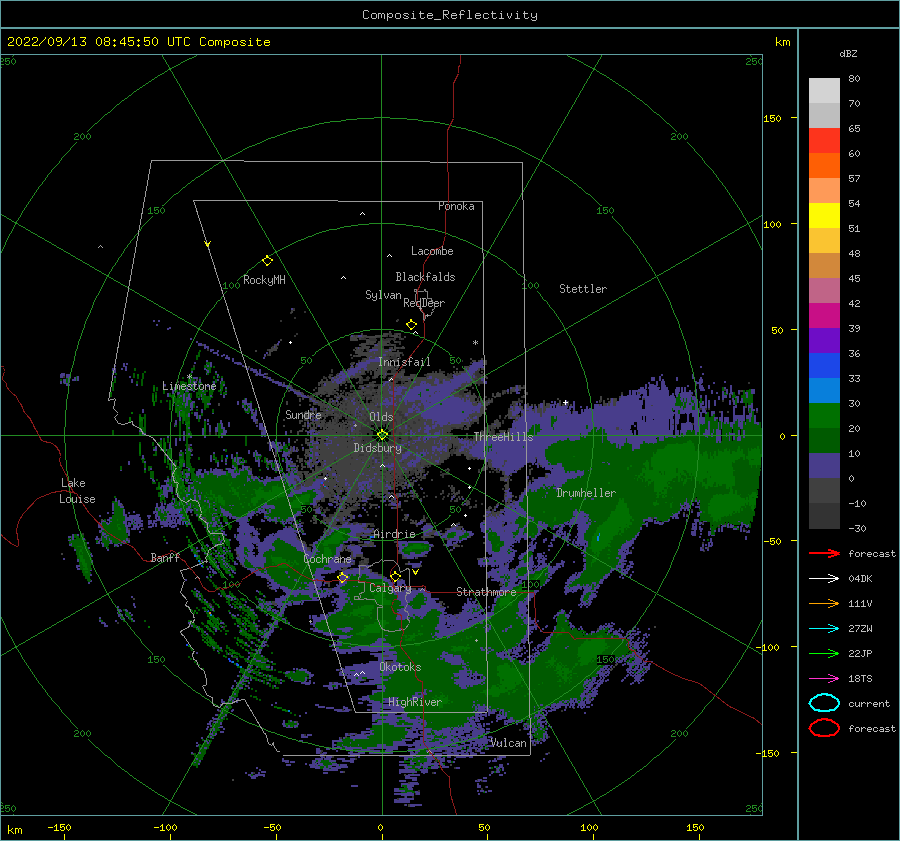Select the Didsbury label
This screenshot has width=900, height=841.
click(377, 448)
